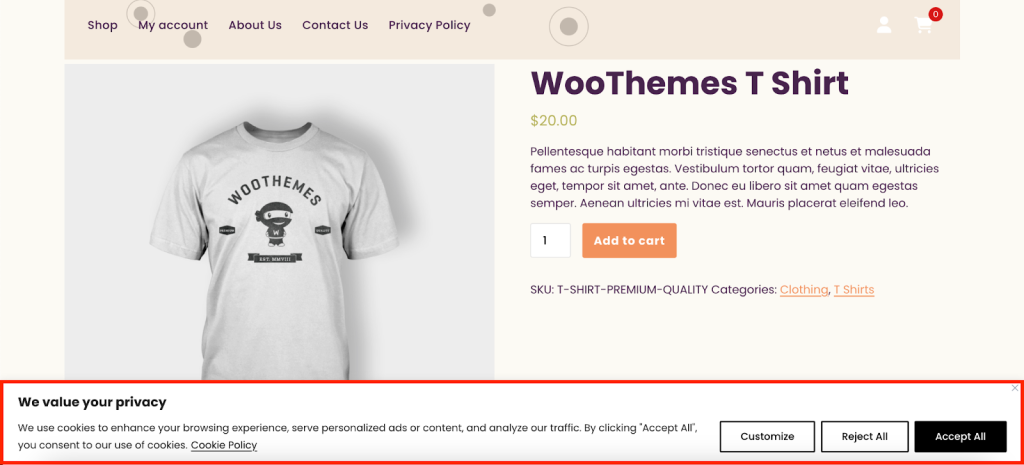
Task: Open My account menu link
Action: (x=173, y=25)
